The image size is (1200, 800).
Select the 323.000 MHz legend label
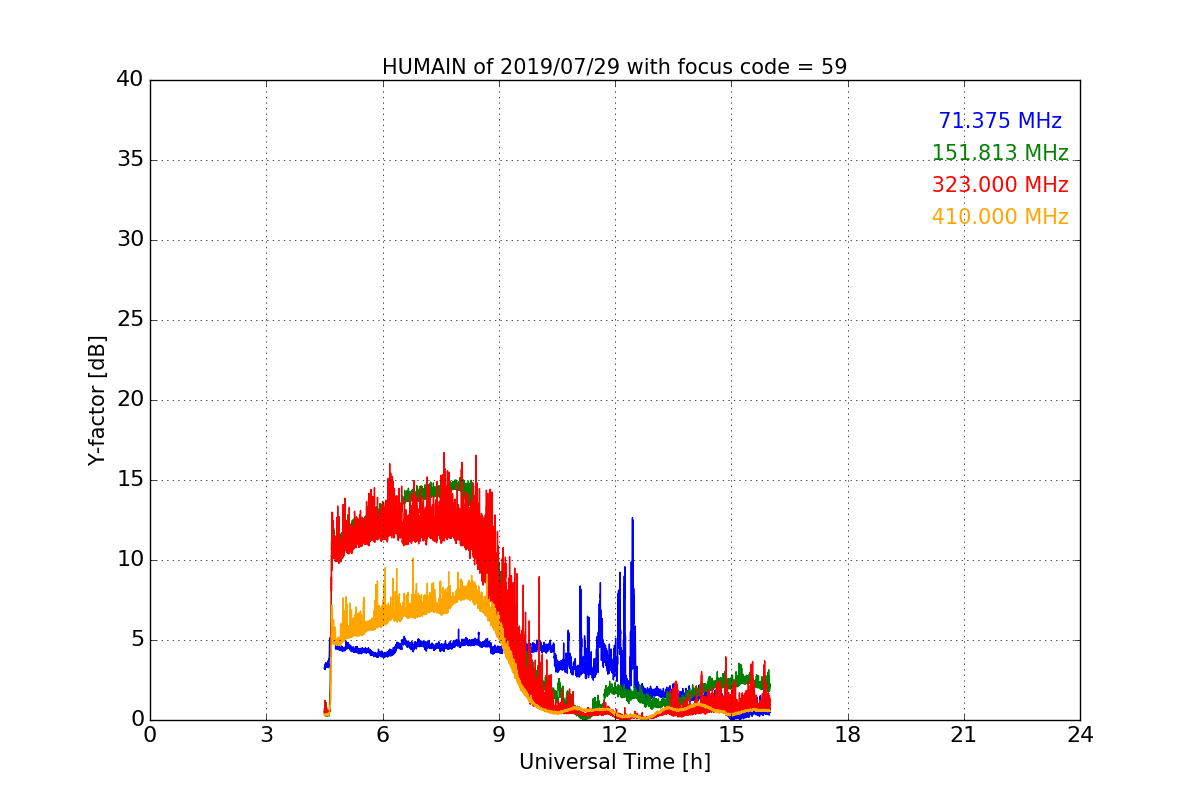[x=1000, y=185]
